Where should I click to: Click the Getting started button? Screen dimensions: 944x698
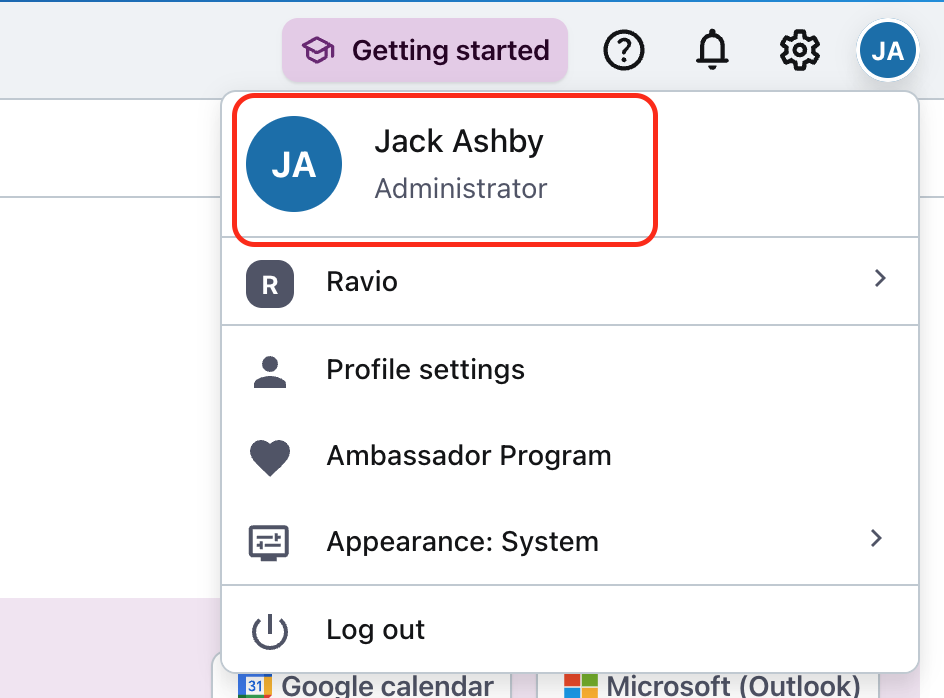pyautogui.click(x=425, y=50)
